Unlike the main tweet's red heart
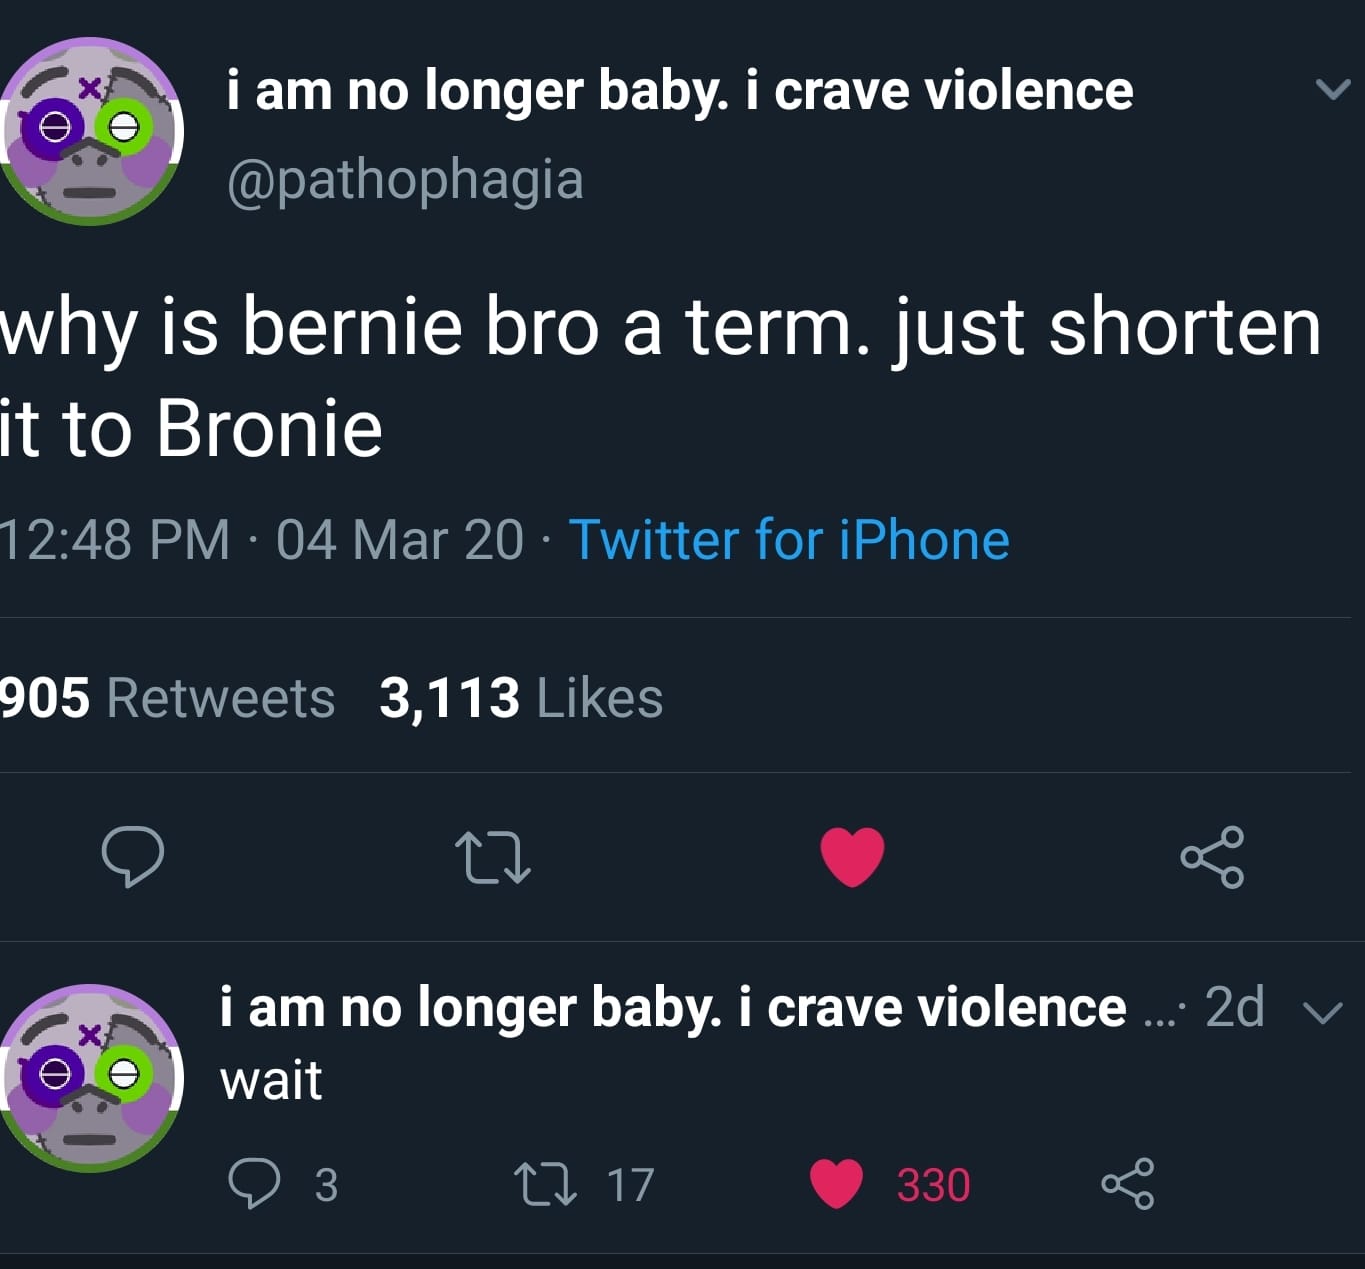The image size is (1365, 1269). click(x=852, y=857)
